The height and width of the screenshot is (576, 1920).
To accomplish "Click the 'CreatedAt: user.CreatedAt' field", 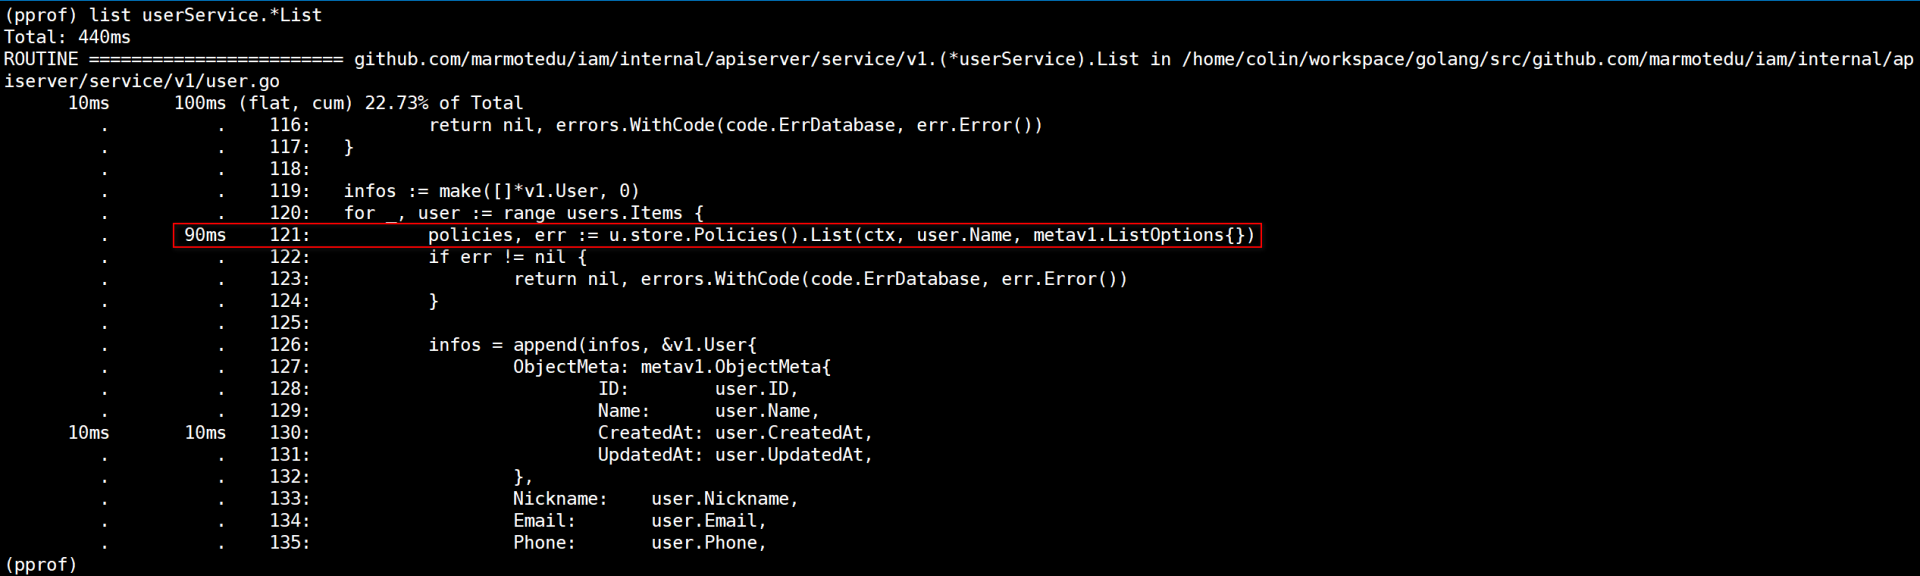I will click(735, 433).
